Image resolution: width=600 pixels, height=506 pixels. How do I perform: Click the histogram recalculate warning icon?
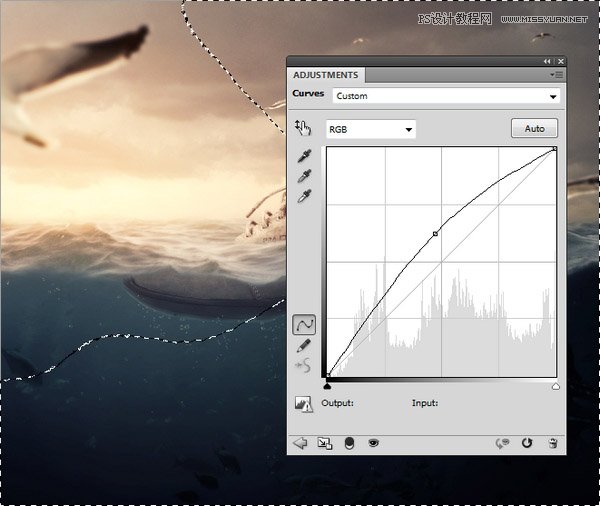click(x=304, y=404)
